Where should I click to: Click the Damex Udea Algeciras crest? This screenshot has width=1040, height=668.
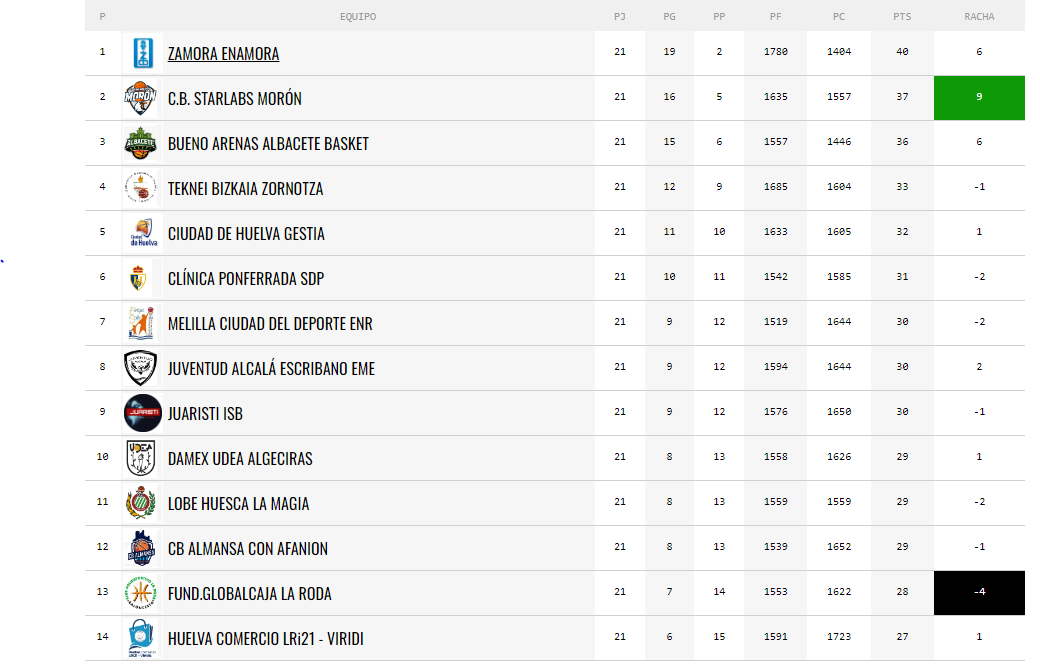(141, 458)
